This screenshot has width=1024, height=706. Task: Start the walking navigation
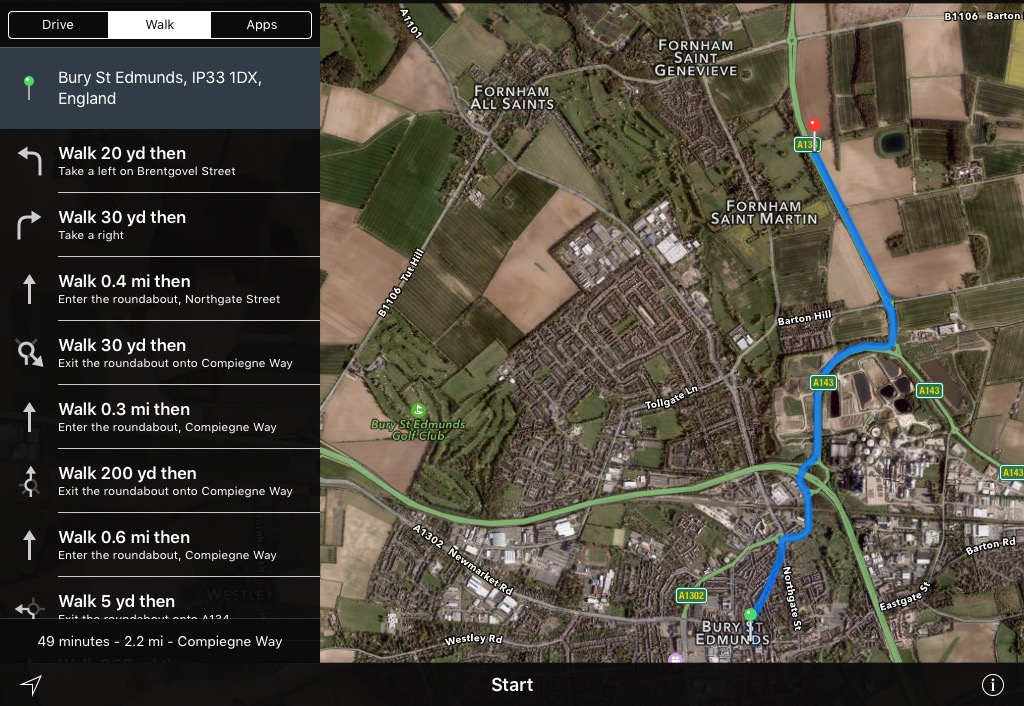[x=512, y=684]
